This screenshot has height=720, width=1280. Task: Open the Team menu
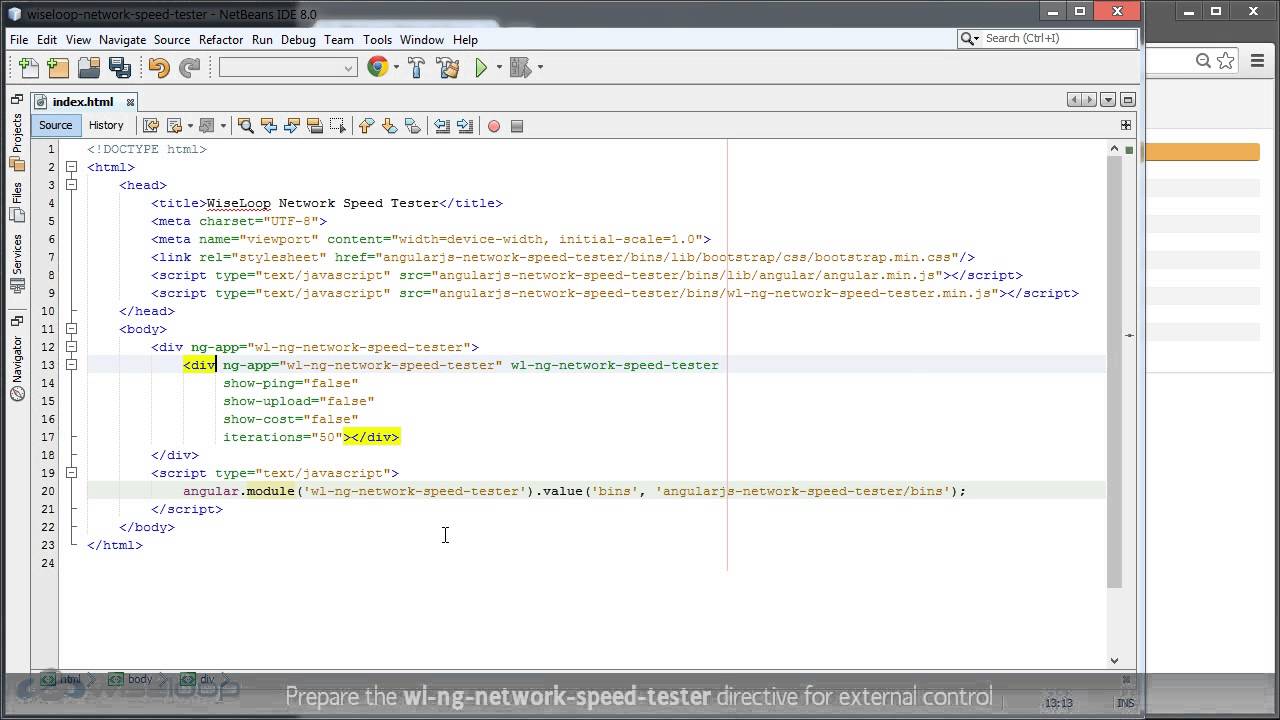pyautogui.click(x=339, y=39)
